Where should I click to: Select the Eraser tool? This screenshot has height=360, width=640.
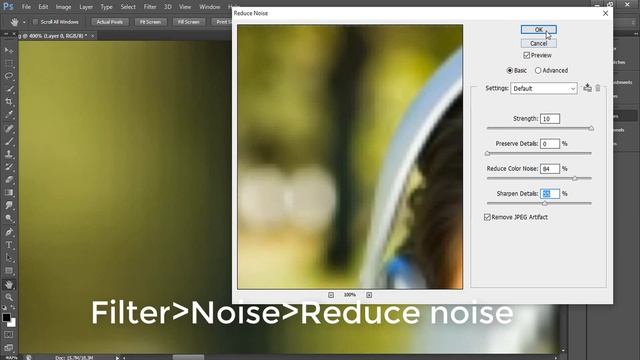point(9,180)
